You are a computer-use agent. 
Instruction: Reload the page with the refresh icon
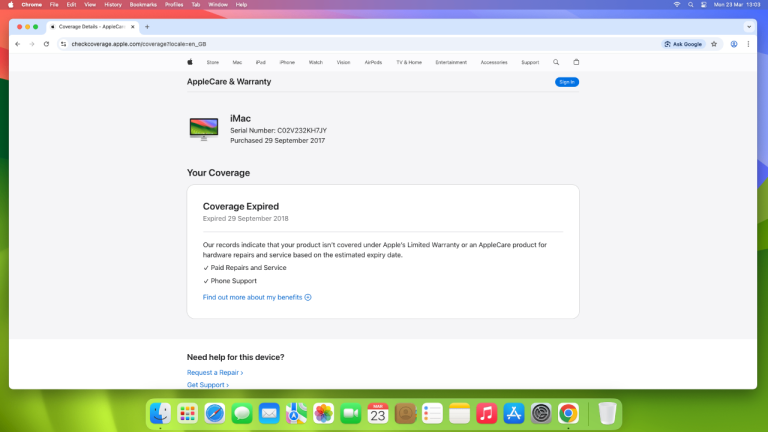(46, 44)
